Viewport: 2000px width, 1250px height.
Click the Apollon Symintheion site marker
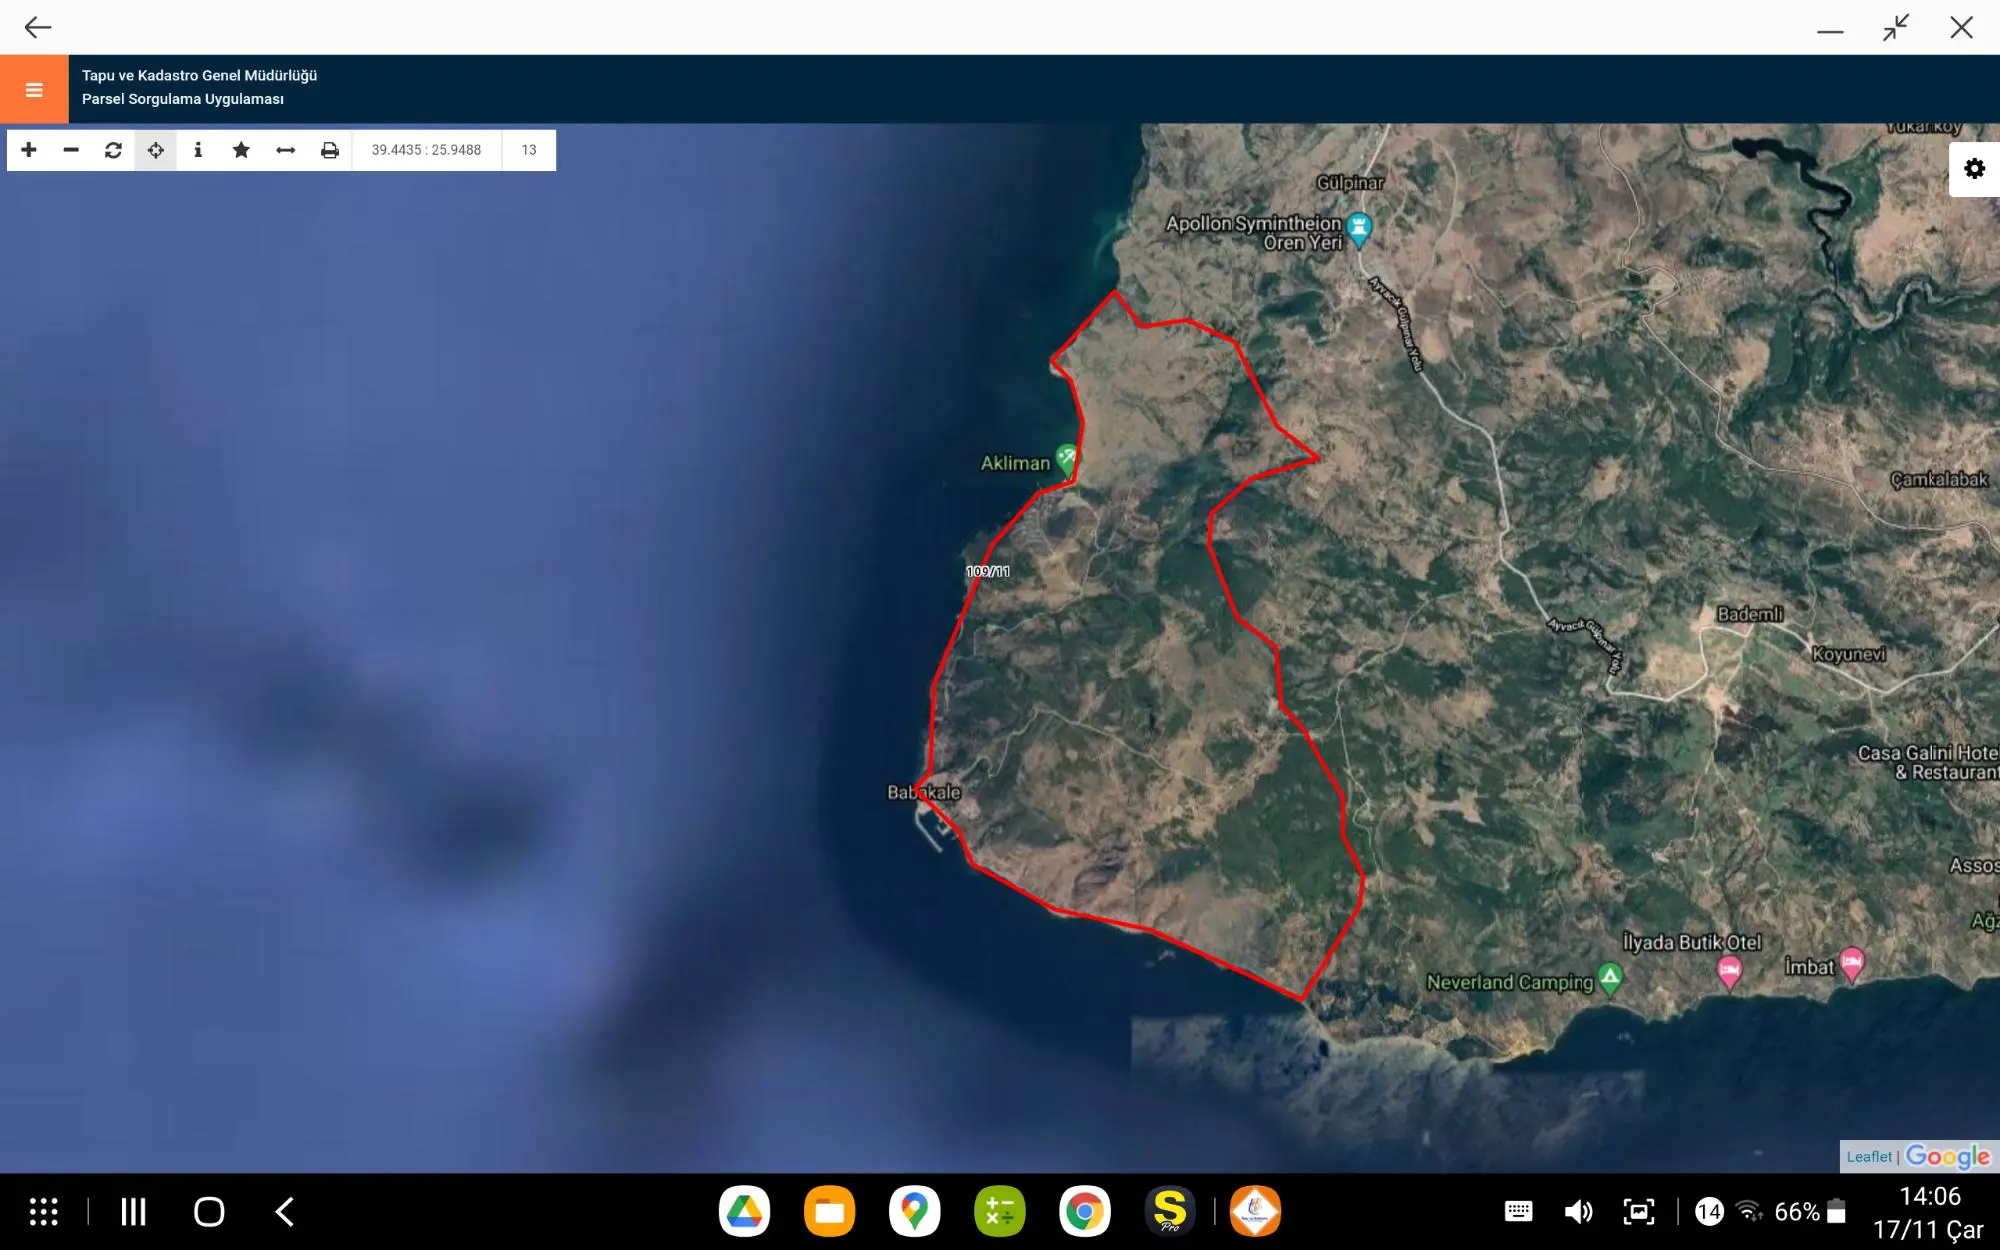(1358, 230)
